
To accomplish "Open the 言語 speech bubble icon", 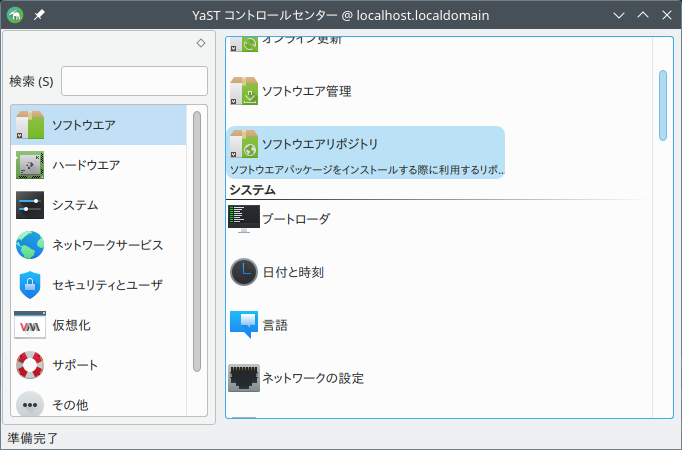I will (244, 325).
